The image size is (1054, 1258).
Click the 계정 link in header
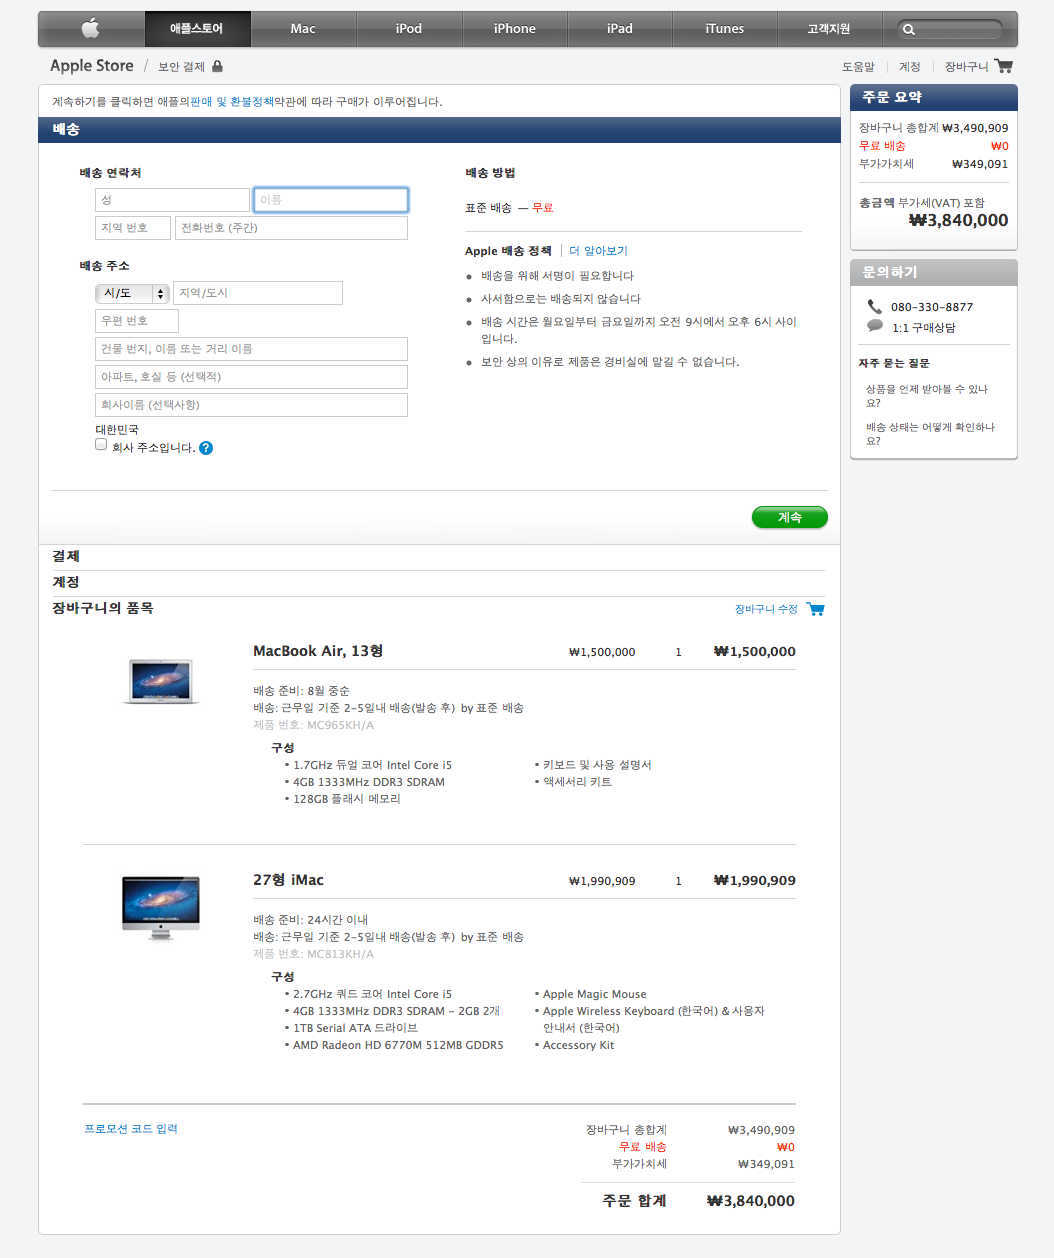909,67
